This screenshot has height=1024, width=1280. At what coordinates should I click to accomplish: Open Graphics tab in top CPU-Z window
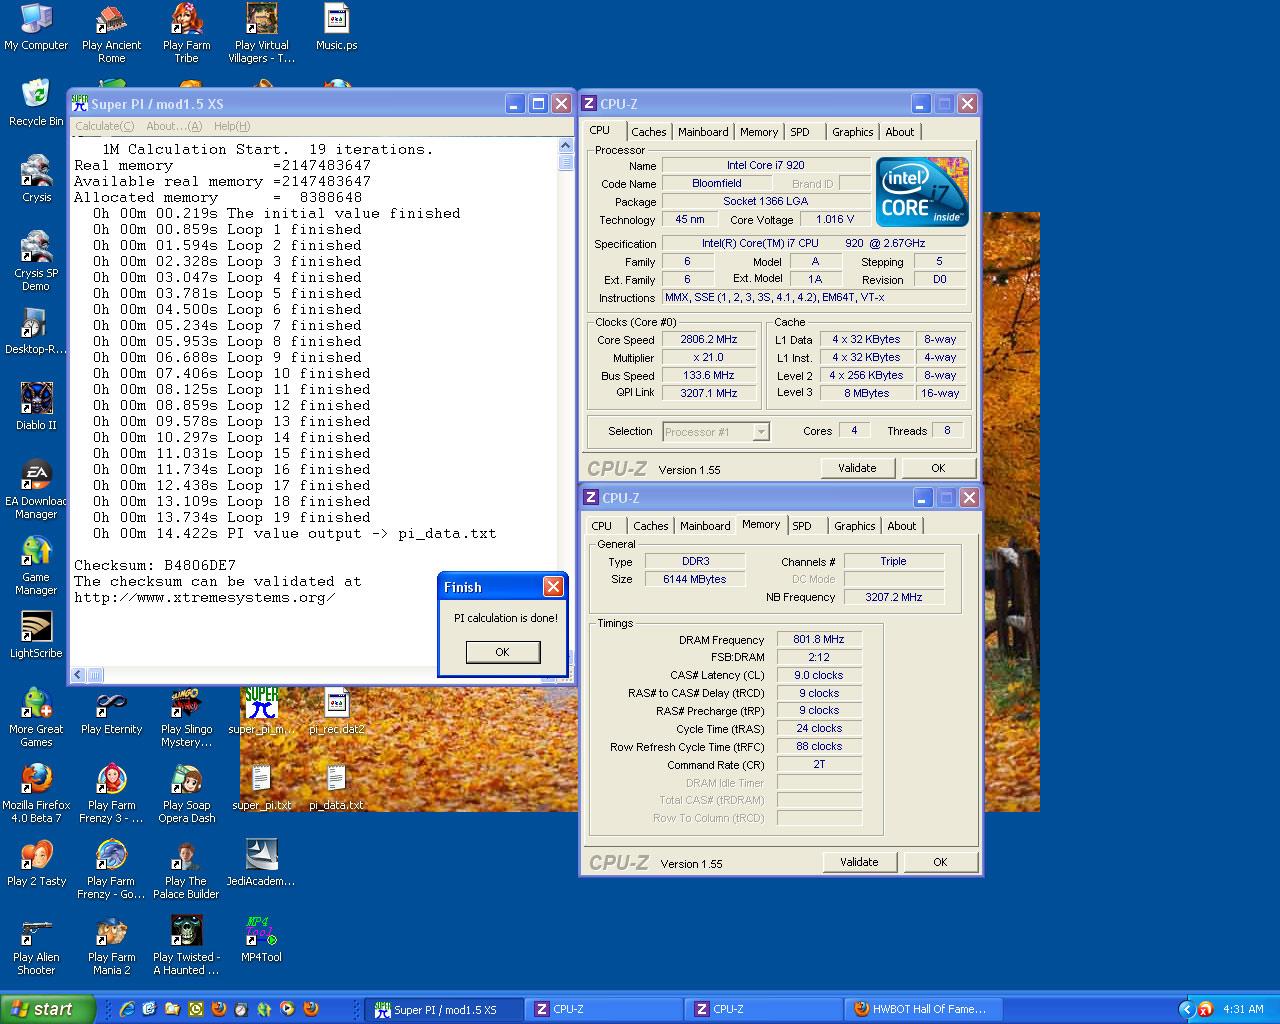coord(852,132)
